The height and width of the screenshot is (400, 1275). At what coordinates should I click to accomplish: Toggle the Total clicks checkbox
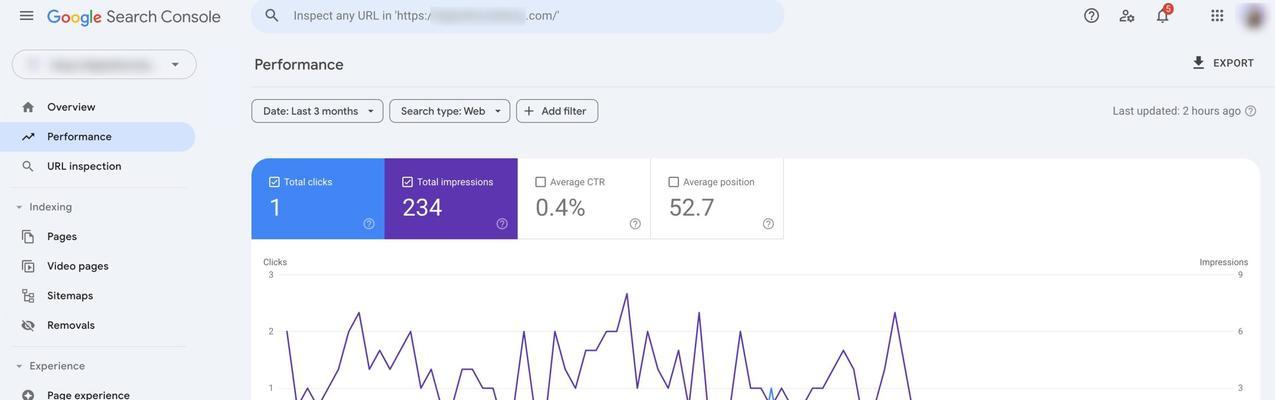coord(274,182)
